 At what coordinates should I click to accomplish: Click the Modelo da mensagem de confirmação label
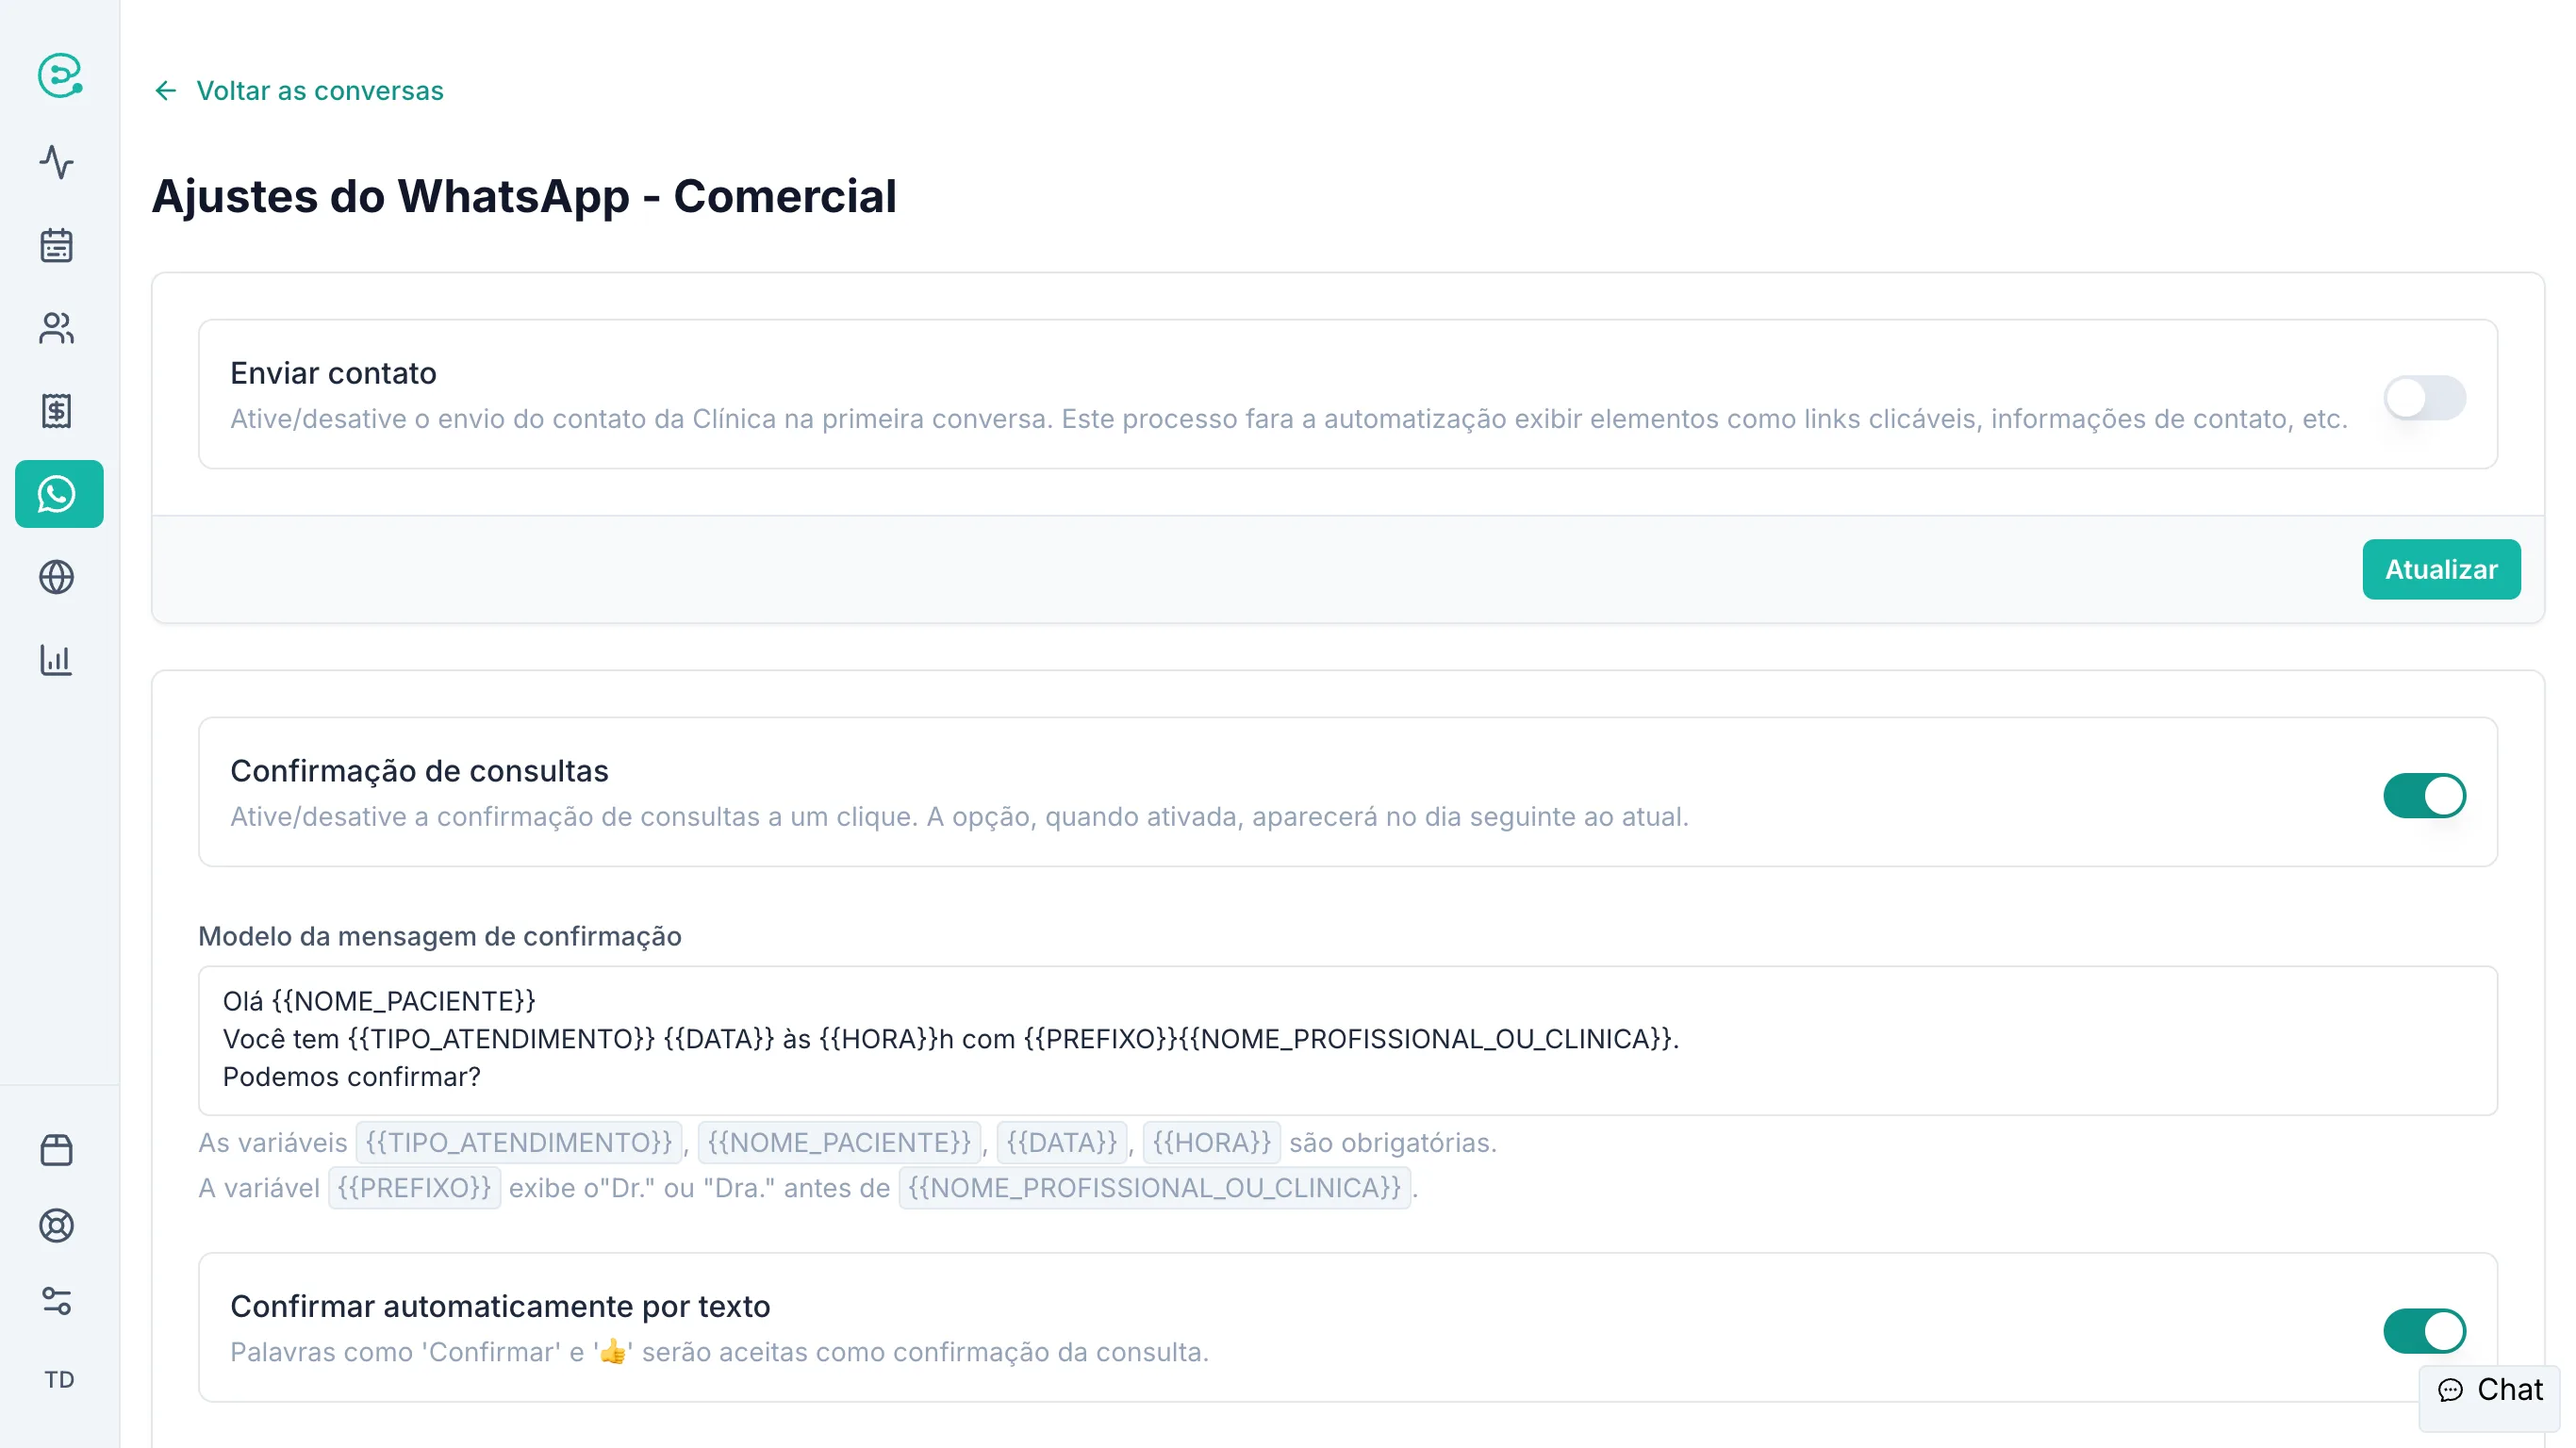[x=440, y=937]
